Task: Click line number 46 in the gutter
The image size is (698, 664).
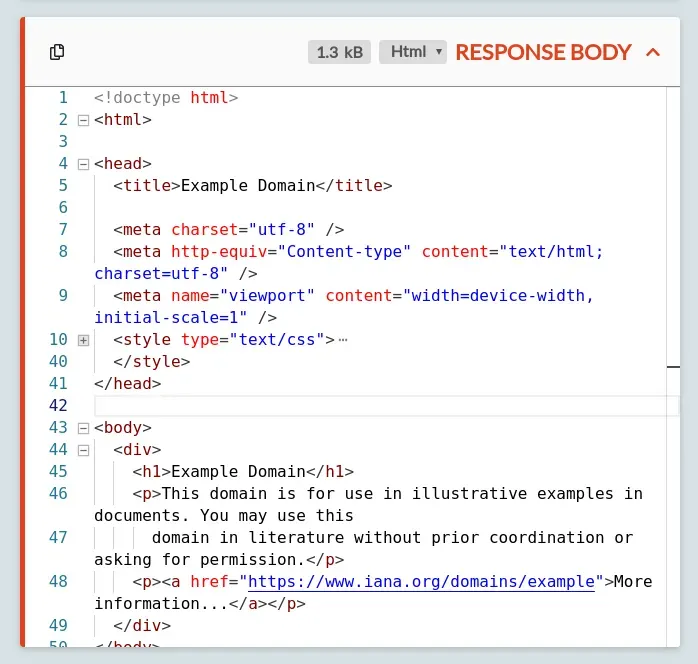Action: click(x=58, y=494)
